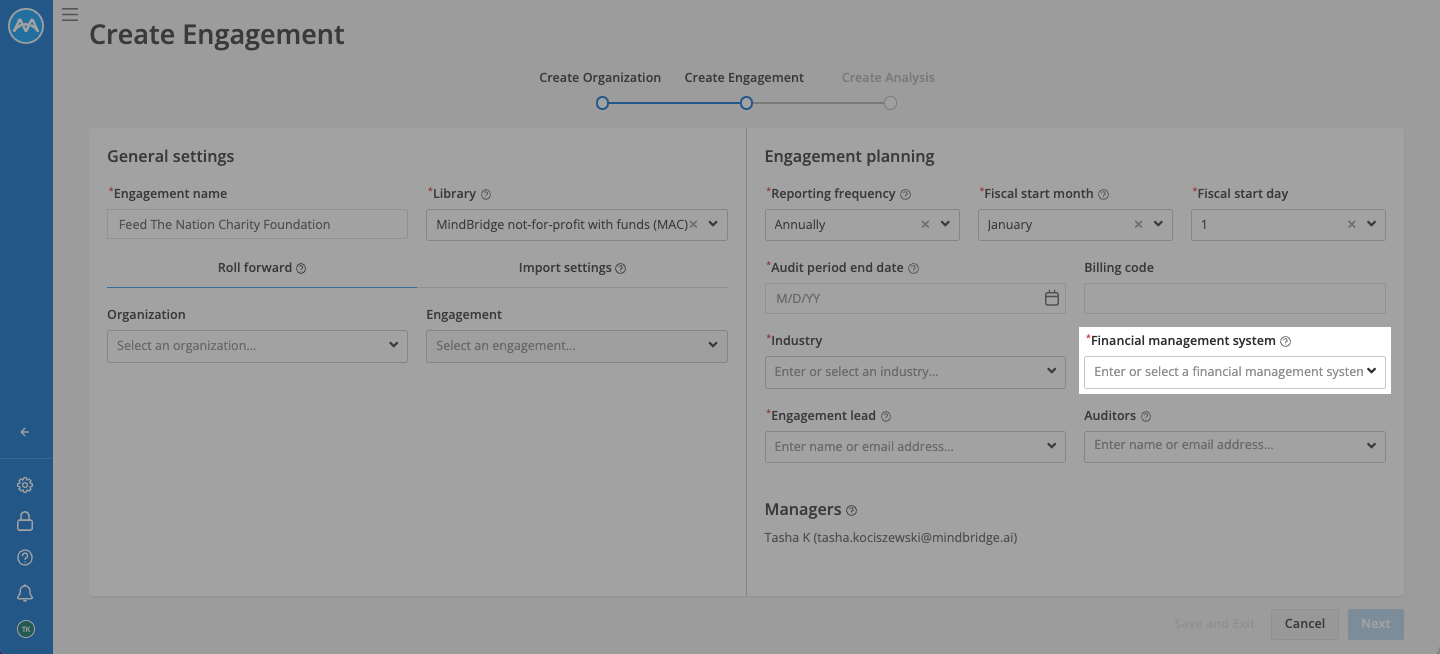Open the hamburger menu icon

coord(70,14)
